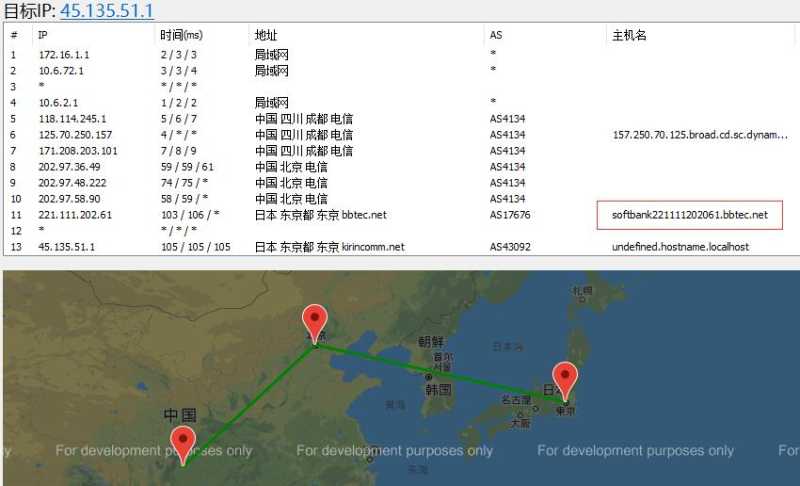The width and height of the screenshot is (800, 486).
Task: Click AS17676 cell
Action: [x=510, y=215]
